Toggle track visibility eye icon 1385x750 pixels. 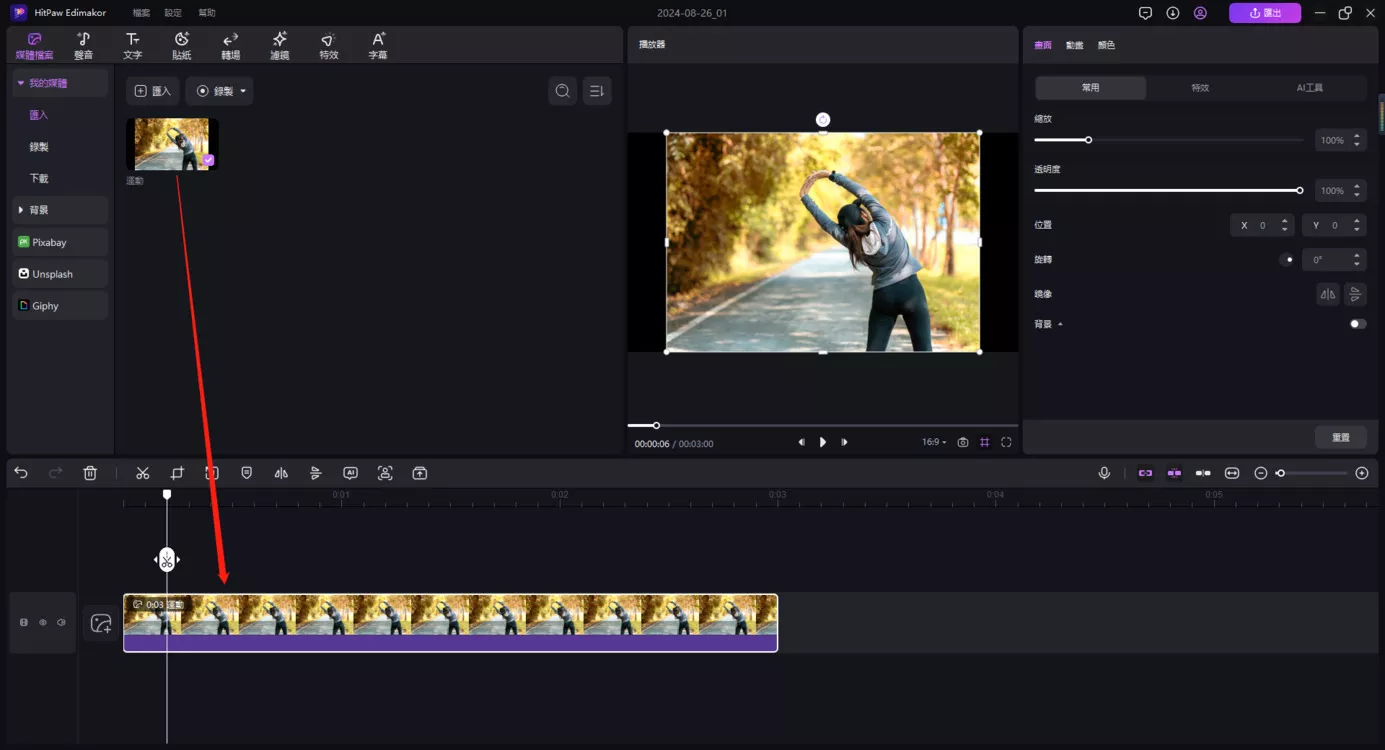[43, 623]
